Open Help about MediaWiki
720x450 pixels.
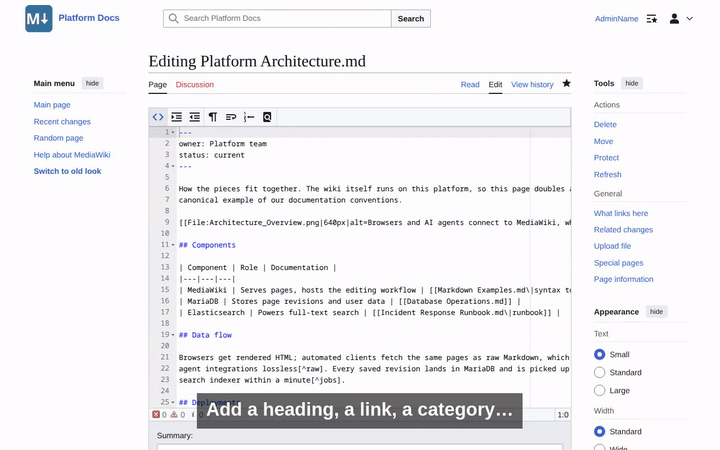point(72,155)
